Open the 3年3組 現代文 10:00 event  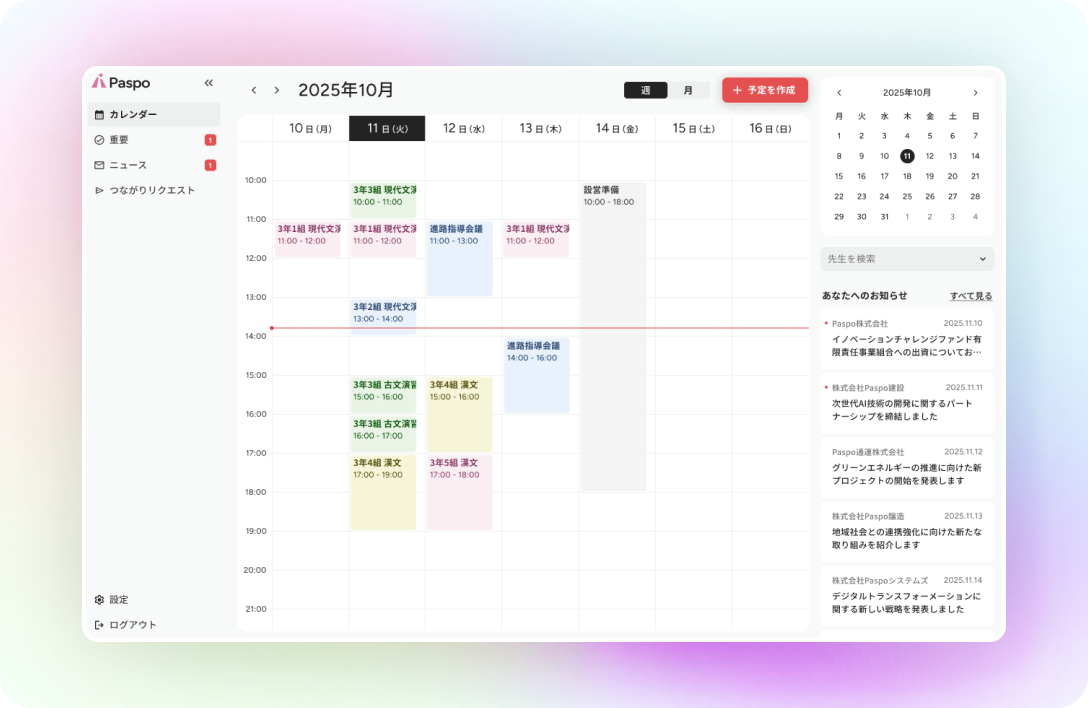384,200
